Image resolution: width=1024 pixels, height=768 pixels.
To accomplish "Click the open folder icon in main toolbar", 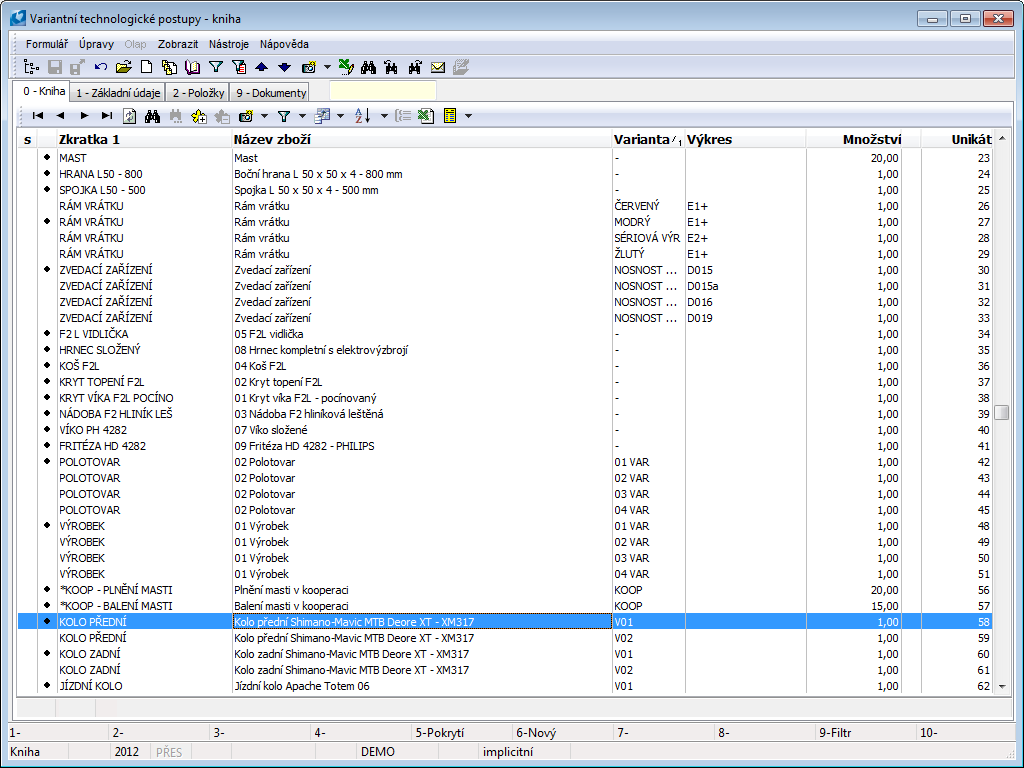I will coord(123,68).
